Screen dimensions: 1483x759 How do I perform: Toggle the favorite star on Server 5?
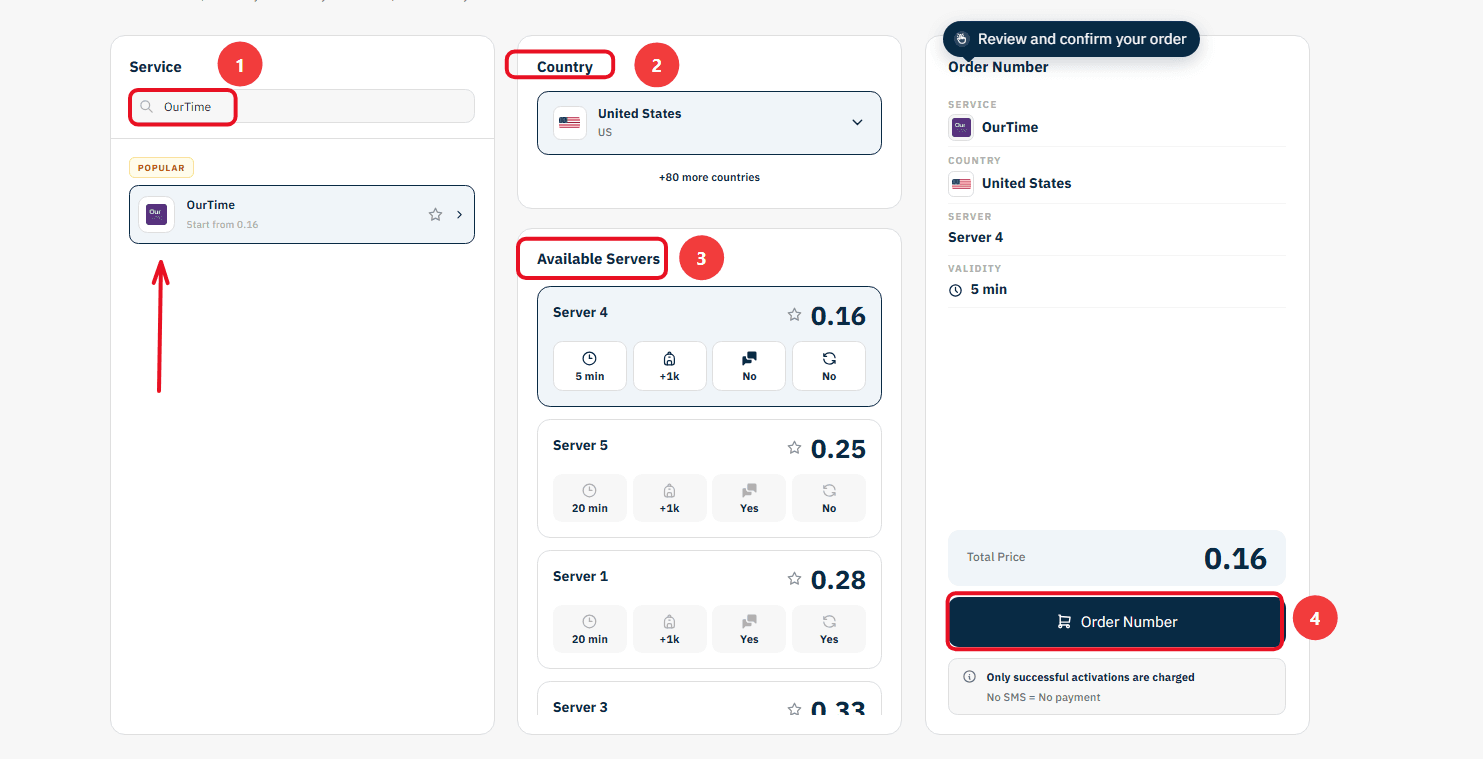(x=794, y=447)
